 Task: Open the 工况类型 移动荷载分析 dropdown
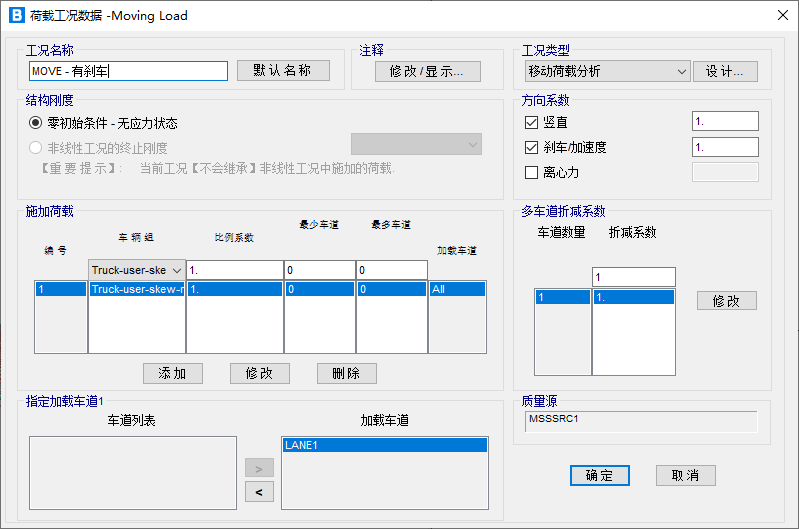(607, 71)
